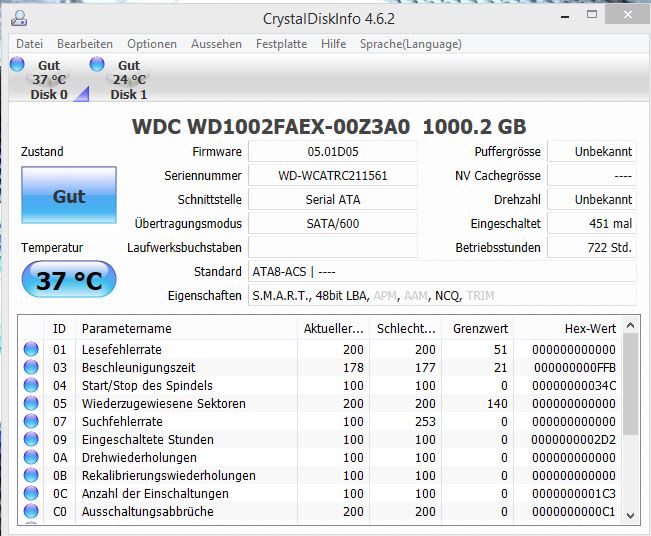Click the NV Cachegrösse value field
Viewport: 651px width, 536px height.
tap(592, 176)
